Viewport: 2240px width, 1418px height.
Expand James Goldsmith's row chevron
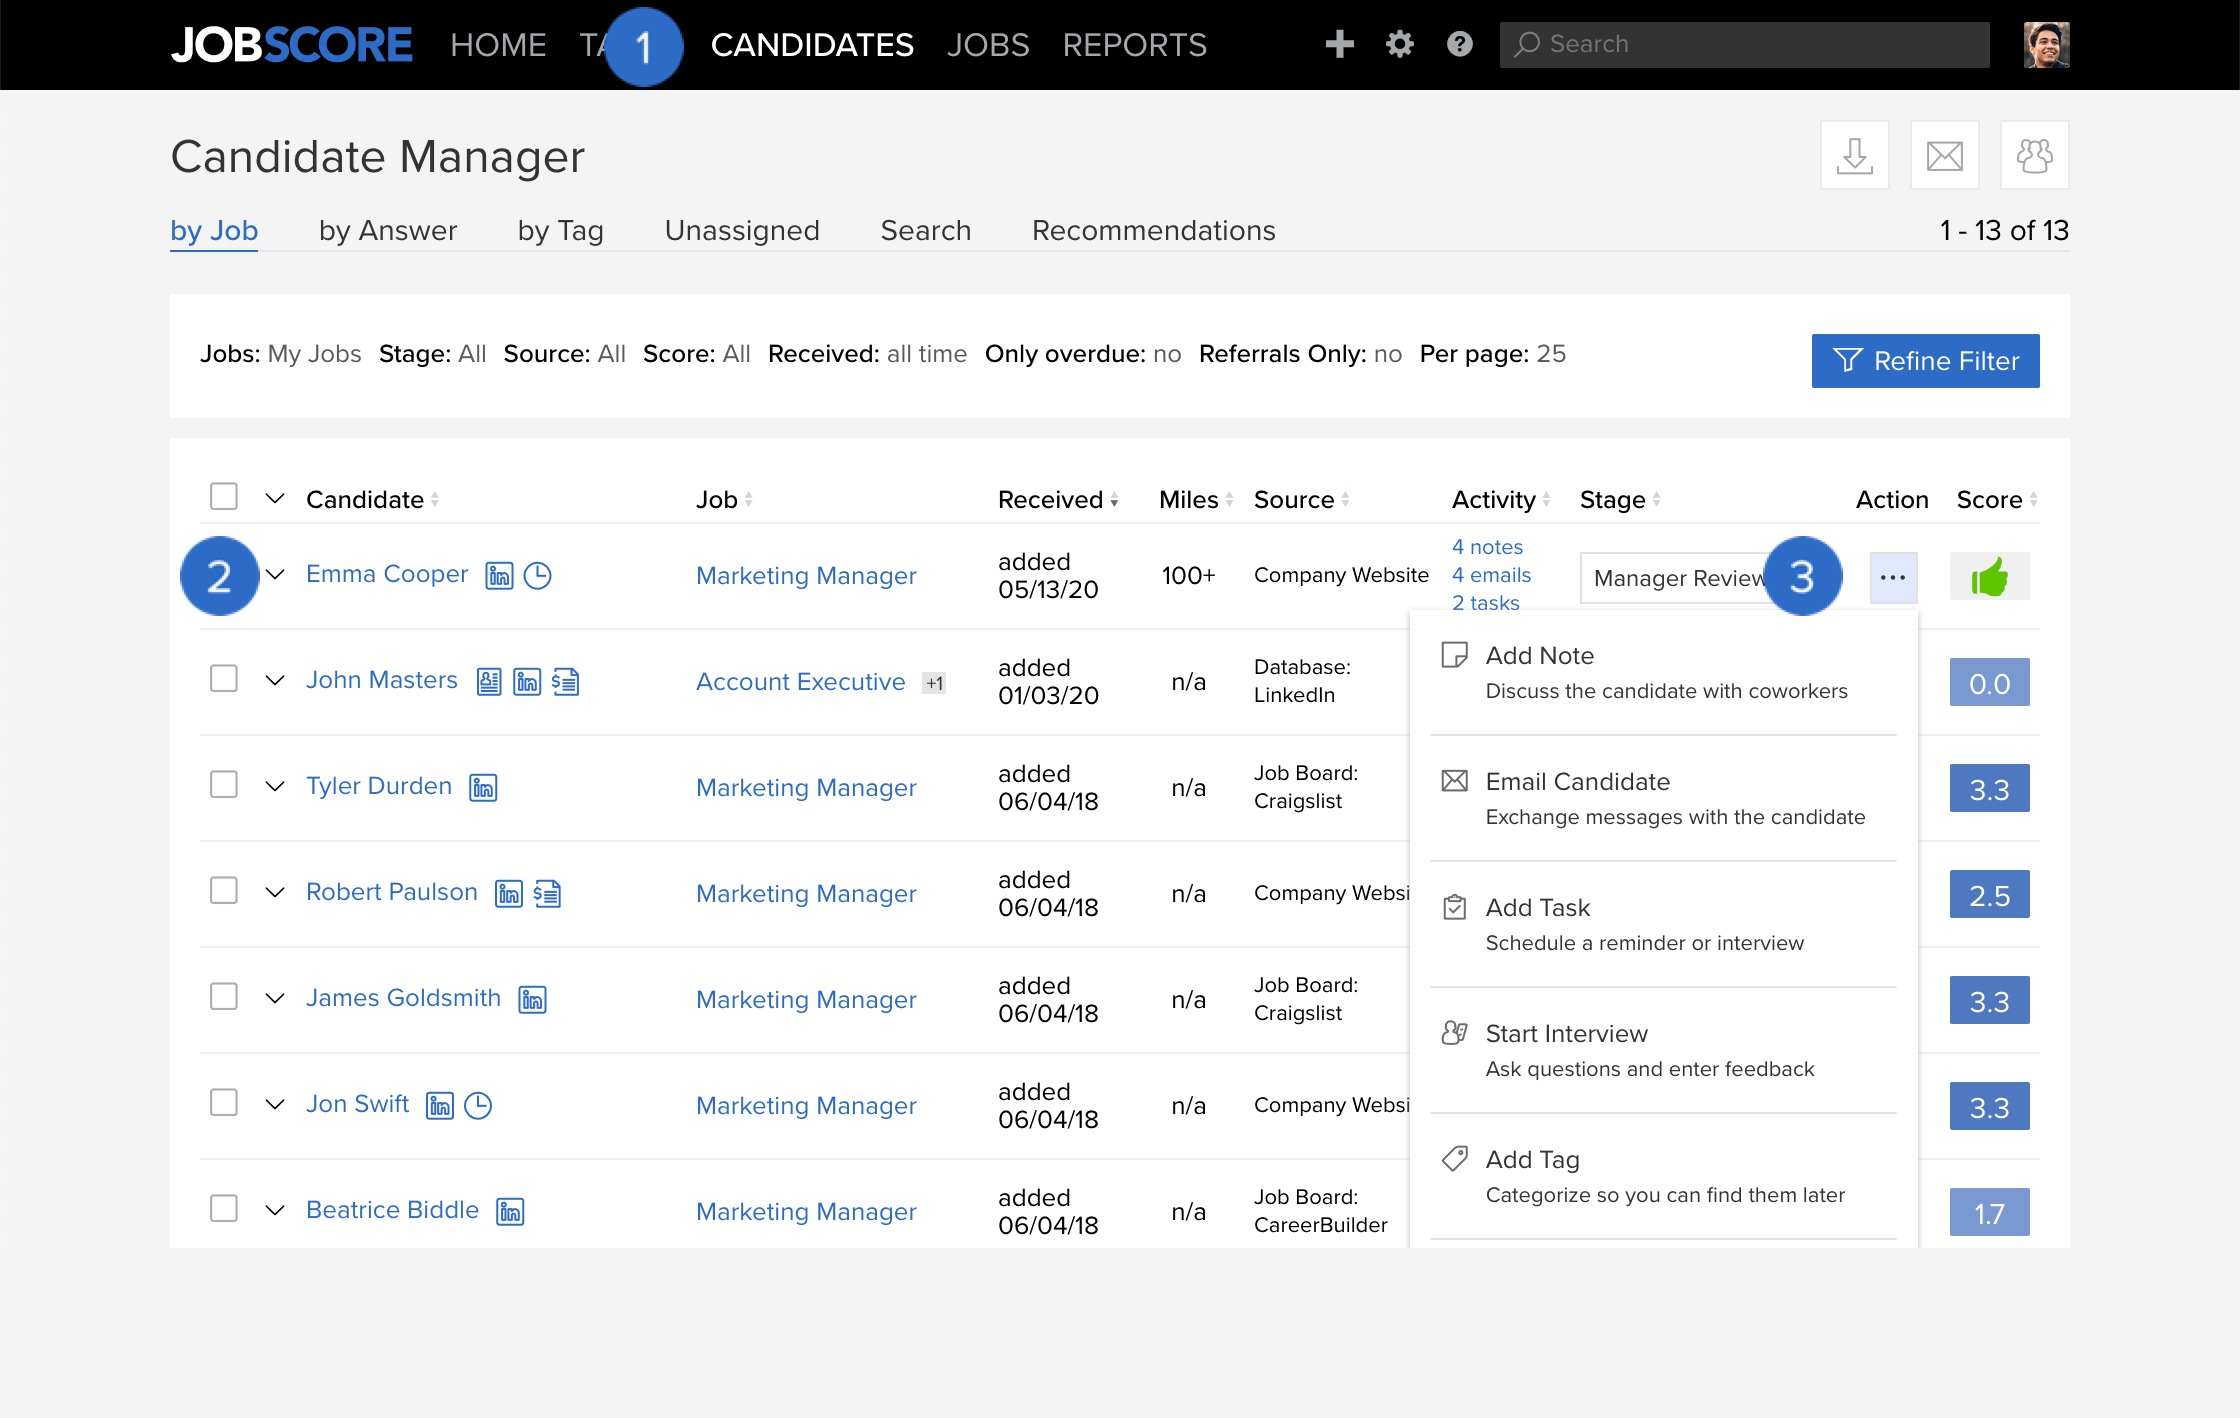[x=275, y=999]
